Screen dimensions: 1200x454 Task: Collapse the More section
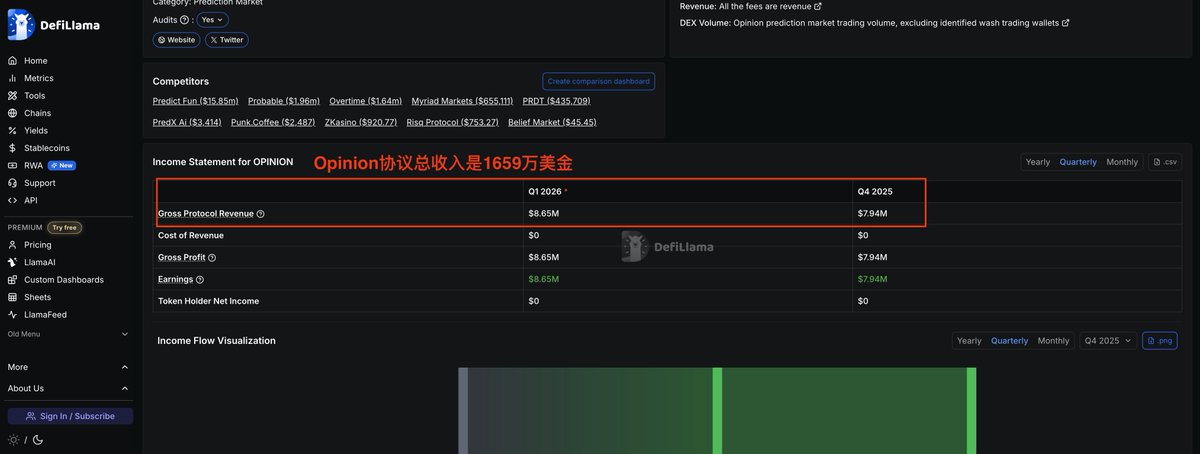click(x=68, y=367)
